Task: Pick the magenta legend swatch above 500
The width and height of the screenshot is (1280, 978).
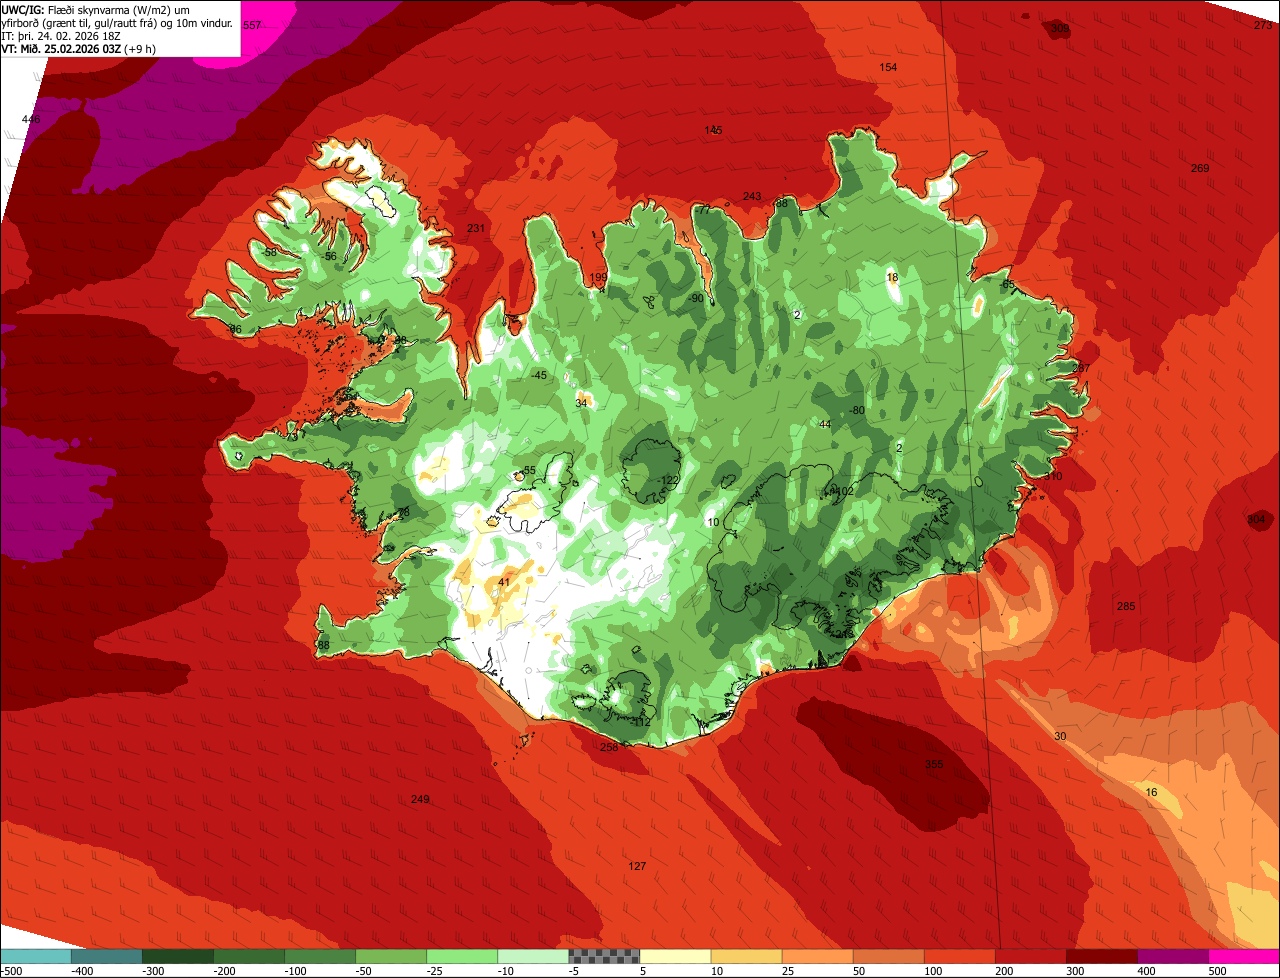Action: pos(1244,956)
